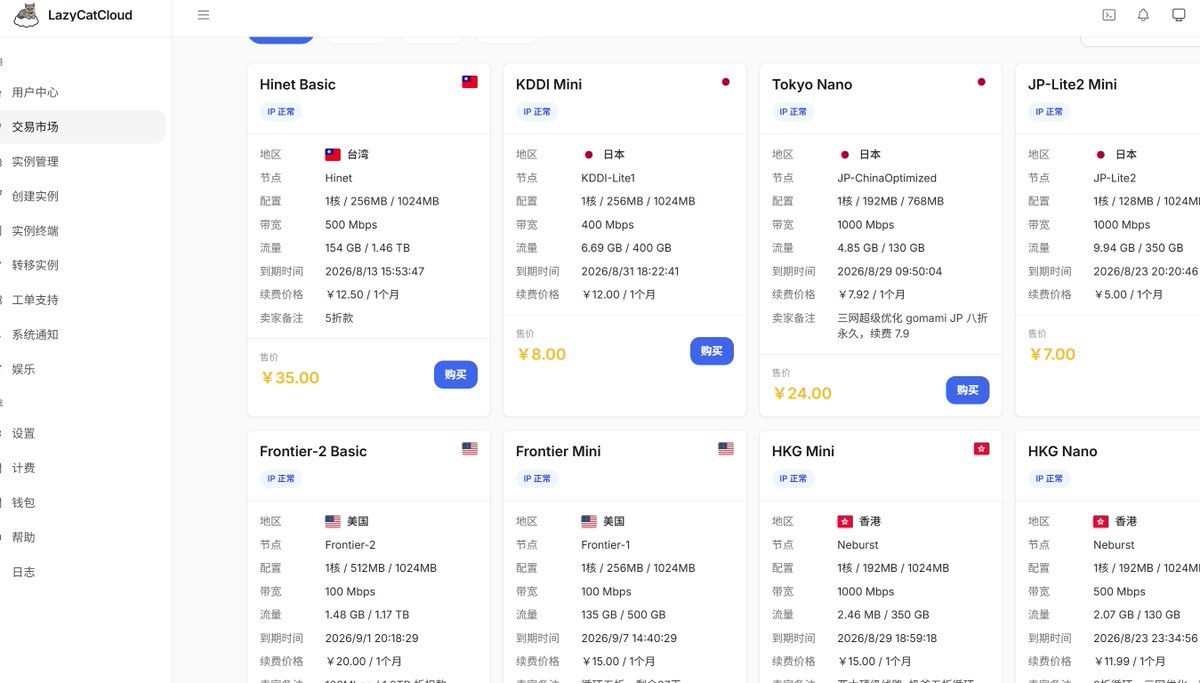Buy the Tokyo Nano instance

(x=968, y=390)
